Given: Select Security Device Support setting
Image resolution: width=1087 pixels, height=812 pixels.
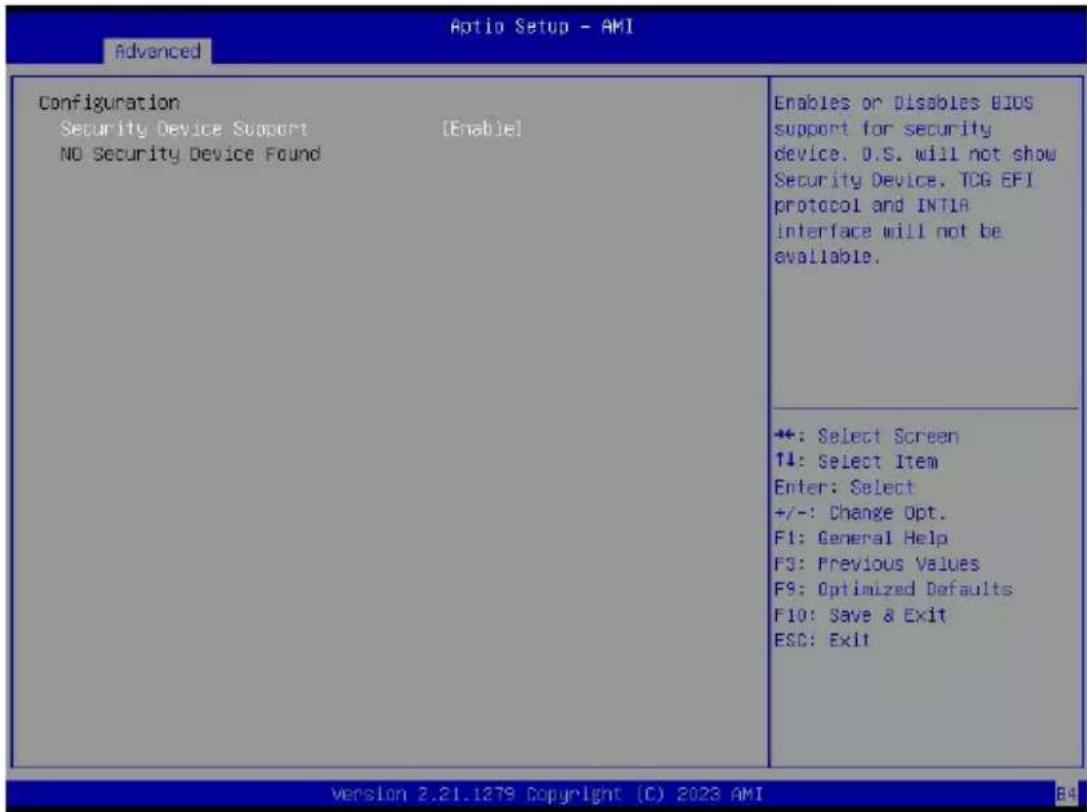Looking at the screenshot, I should pos(184,129).
